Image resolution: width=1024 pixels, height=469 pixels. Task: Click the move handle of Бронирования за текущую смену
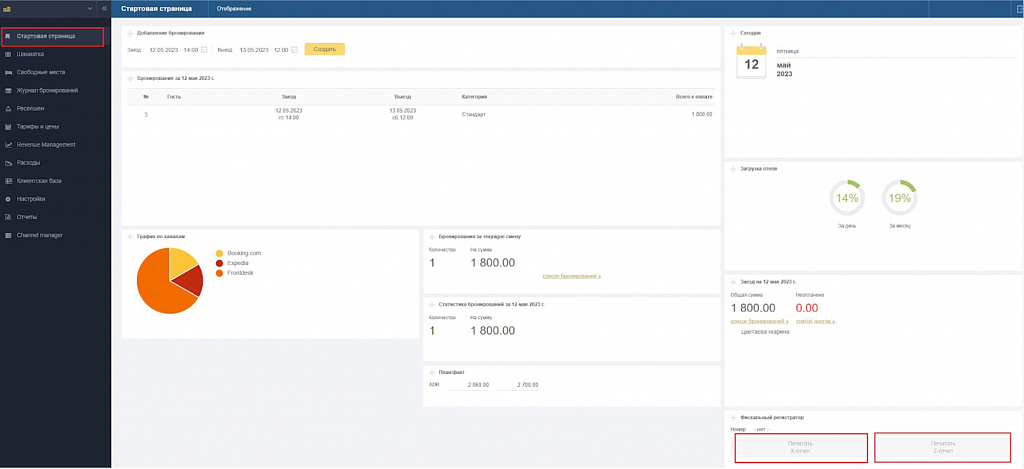pos(432,236)
